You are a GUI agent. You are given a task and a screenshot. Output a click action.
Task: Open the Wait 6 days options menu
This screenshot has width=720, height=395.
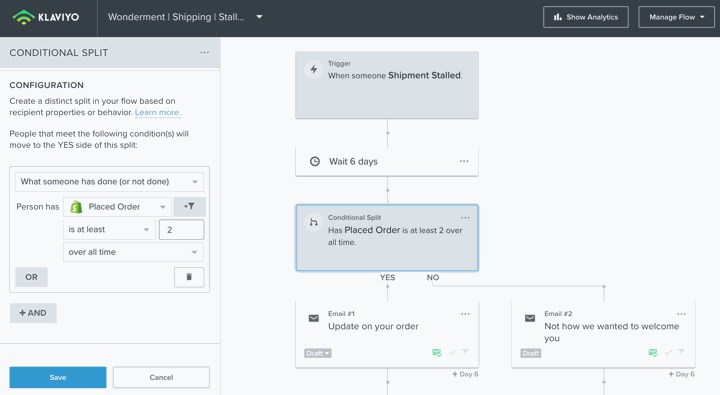pyautogui.click(x=464, y=161)
